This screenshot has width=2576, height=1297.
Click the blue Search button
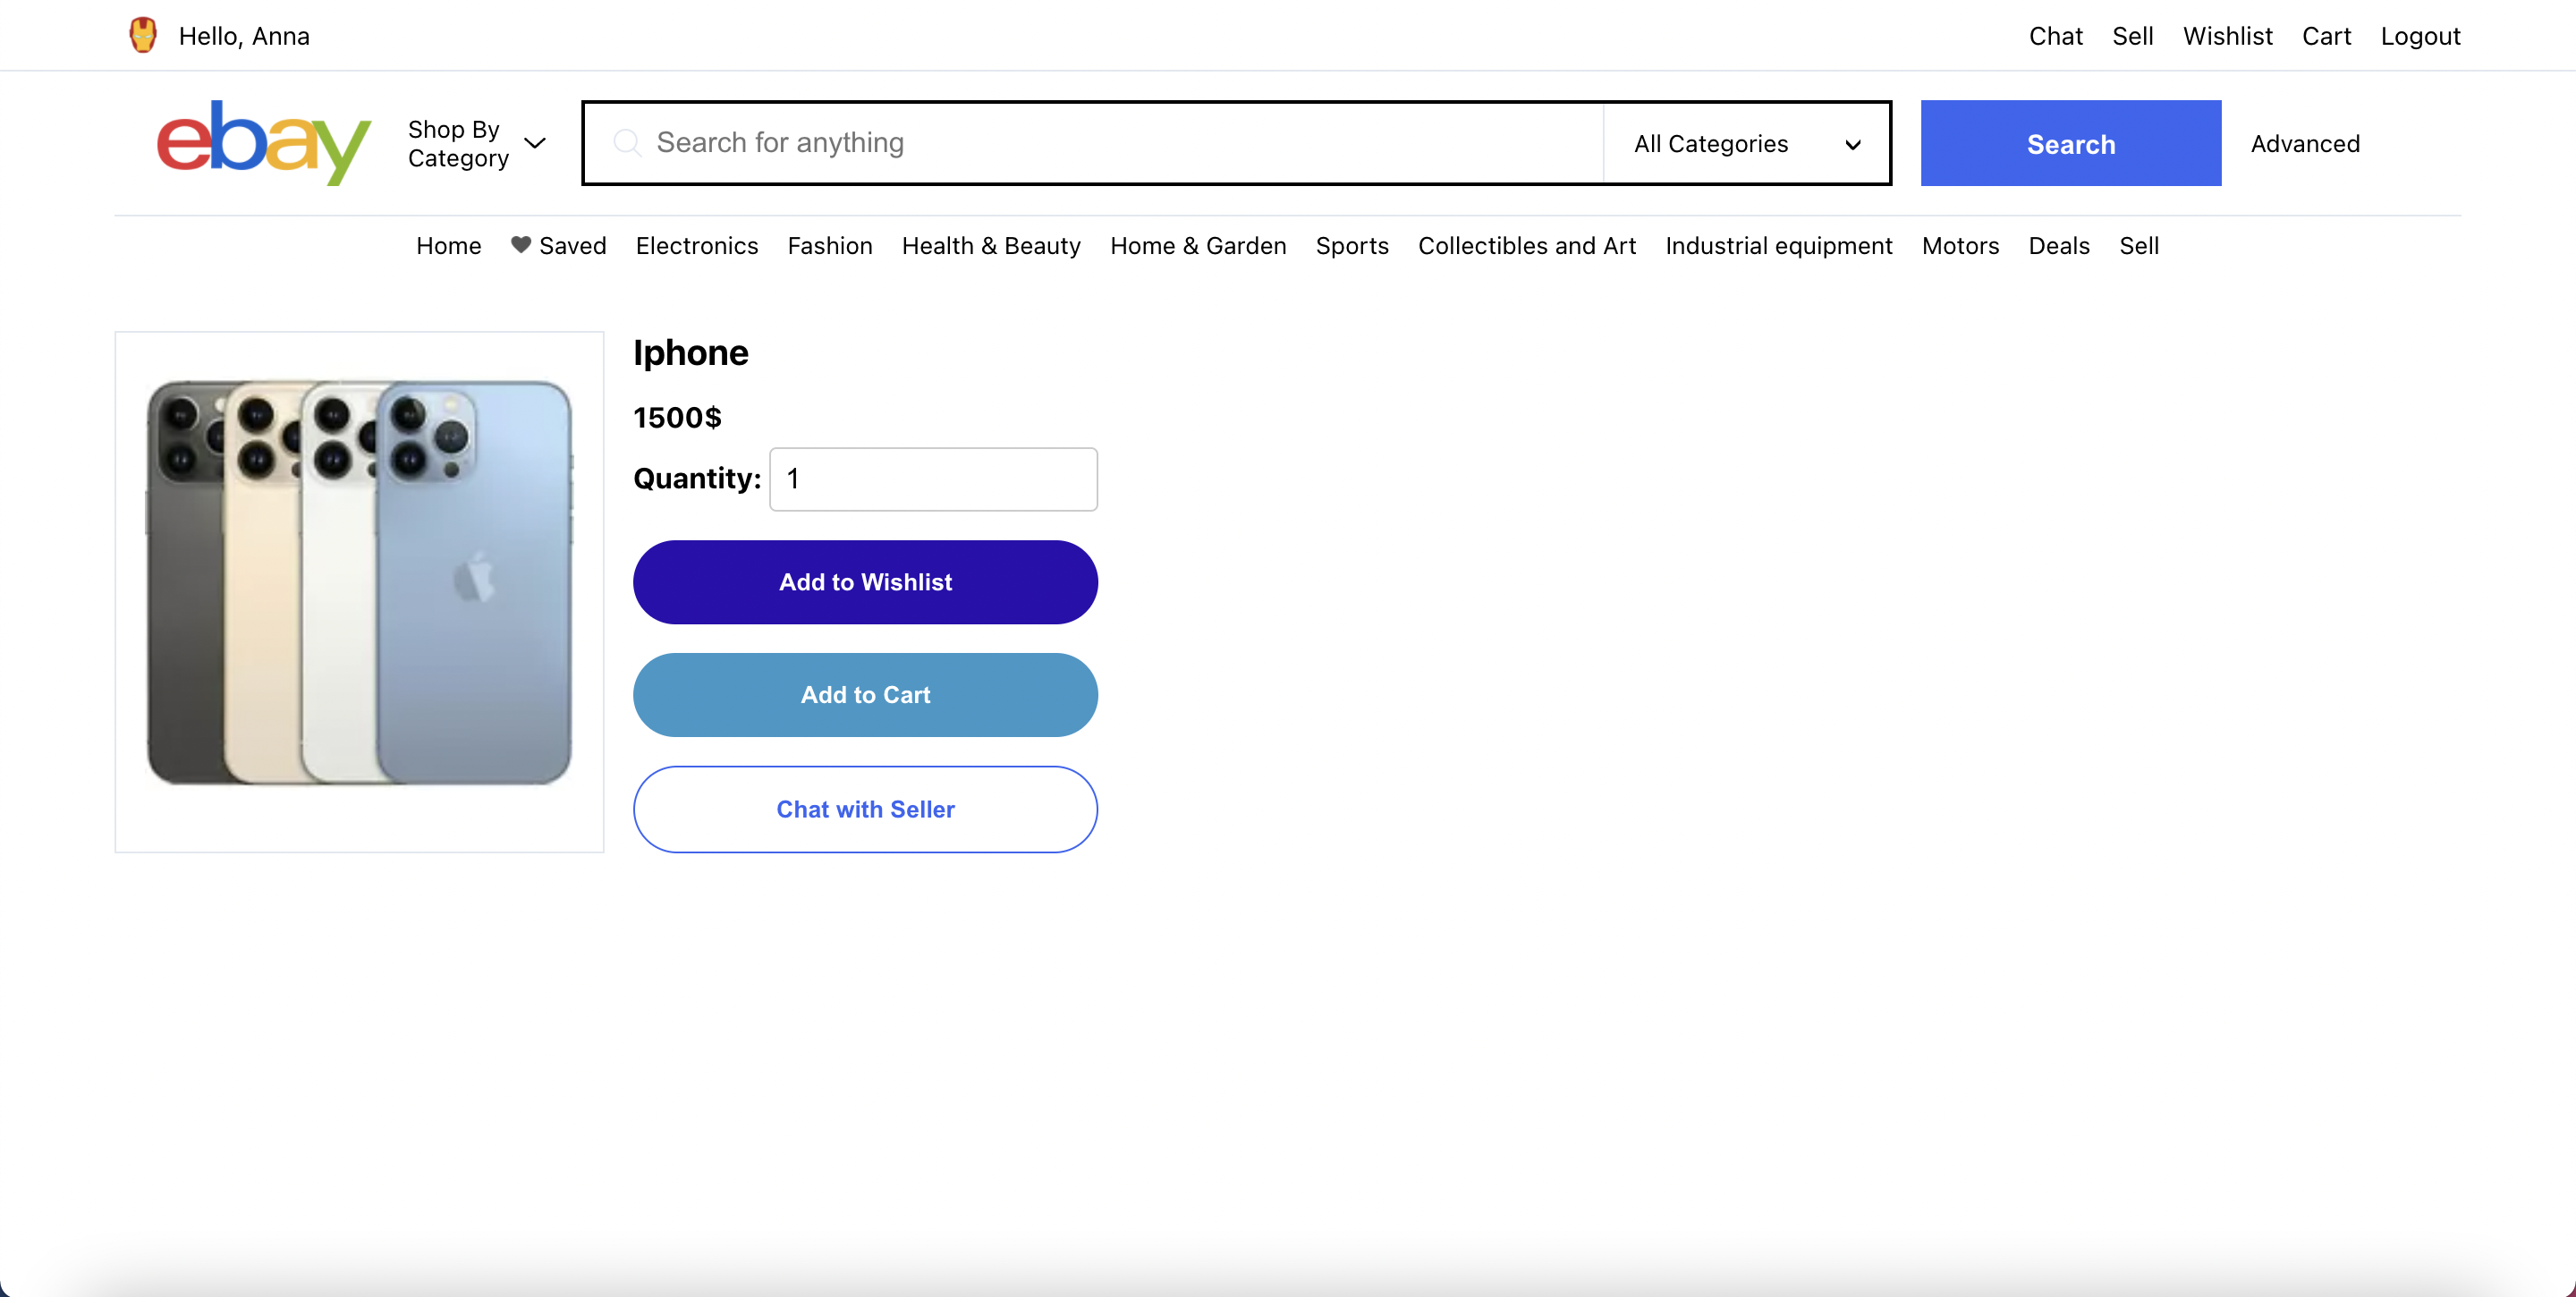click(2070, 143)
